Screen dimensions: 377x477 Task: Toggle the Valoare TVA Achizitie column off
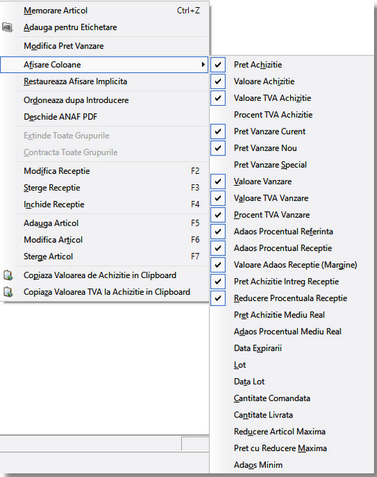pos(218,98)
